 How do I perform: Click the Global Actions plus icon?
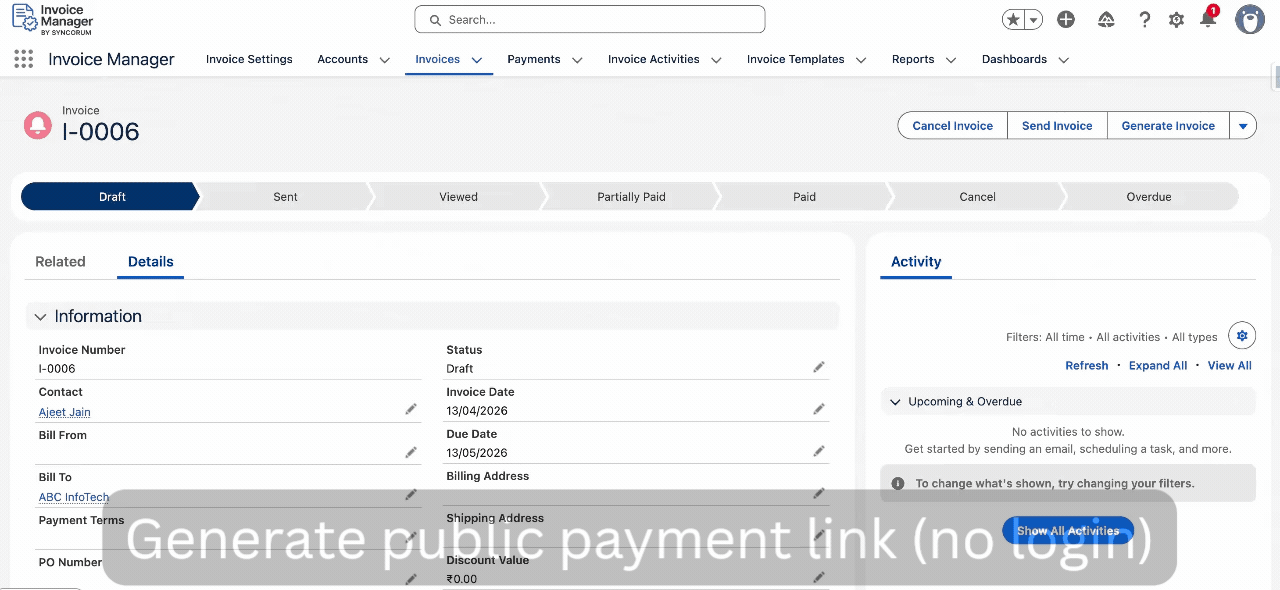(x=1066, y=19)
